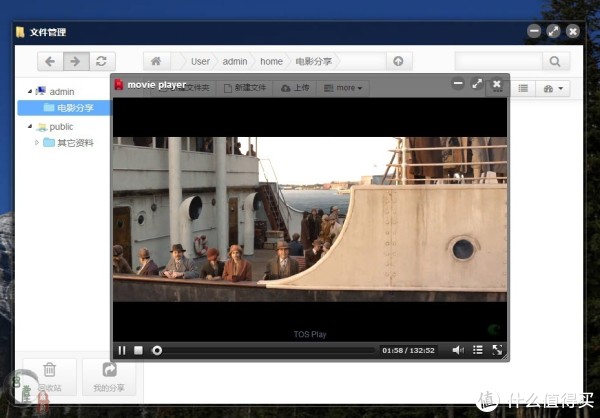Click 新建文件 new file button
The width and height of the screenshot is (600, 418).
tap(245, 88)
